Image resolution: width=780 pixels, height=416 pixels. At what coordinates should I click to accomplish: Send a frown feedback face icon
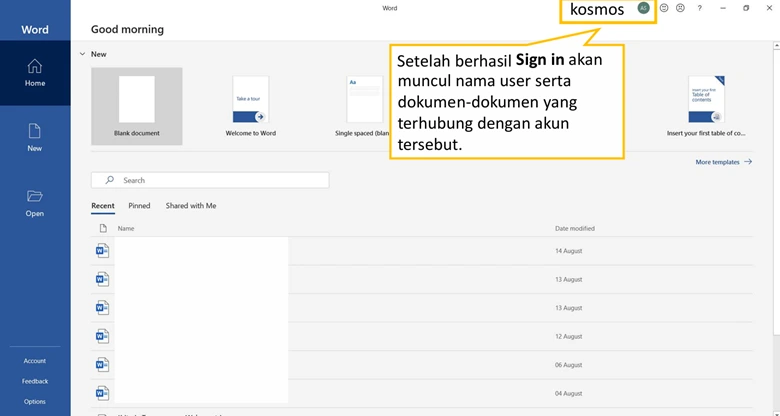680,8
